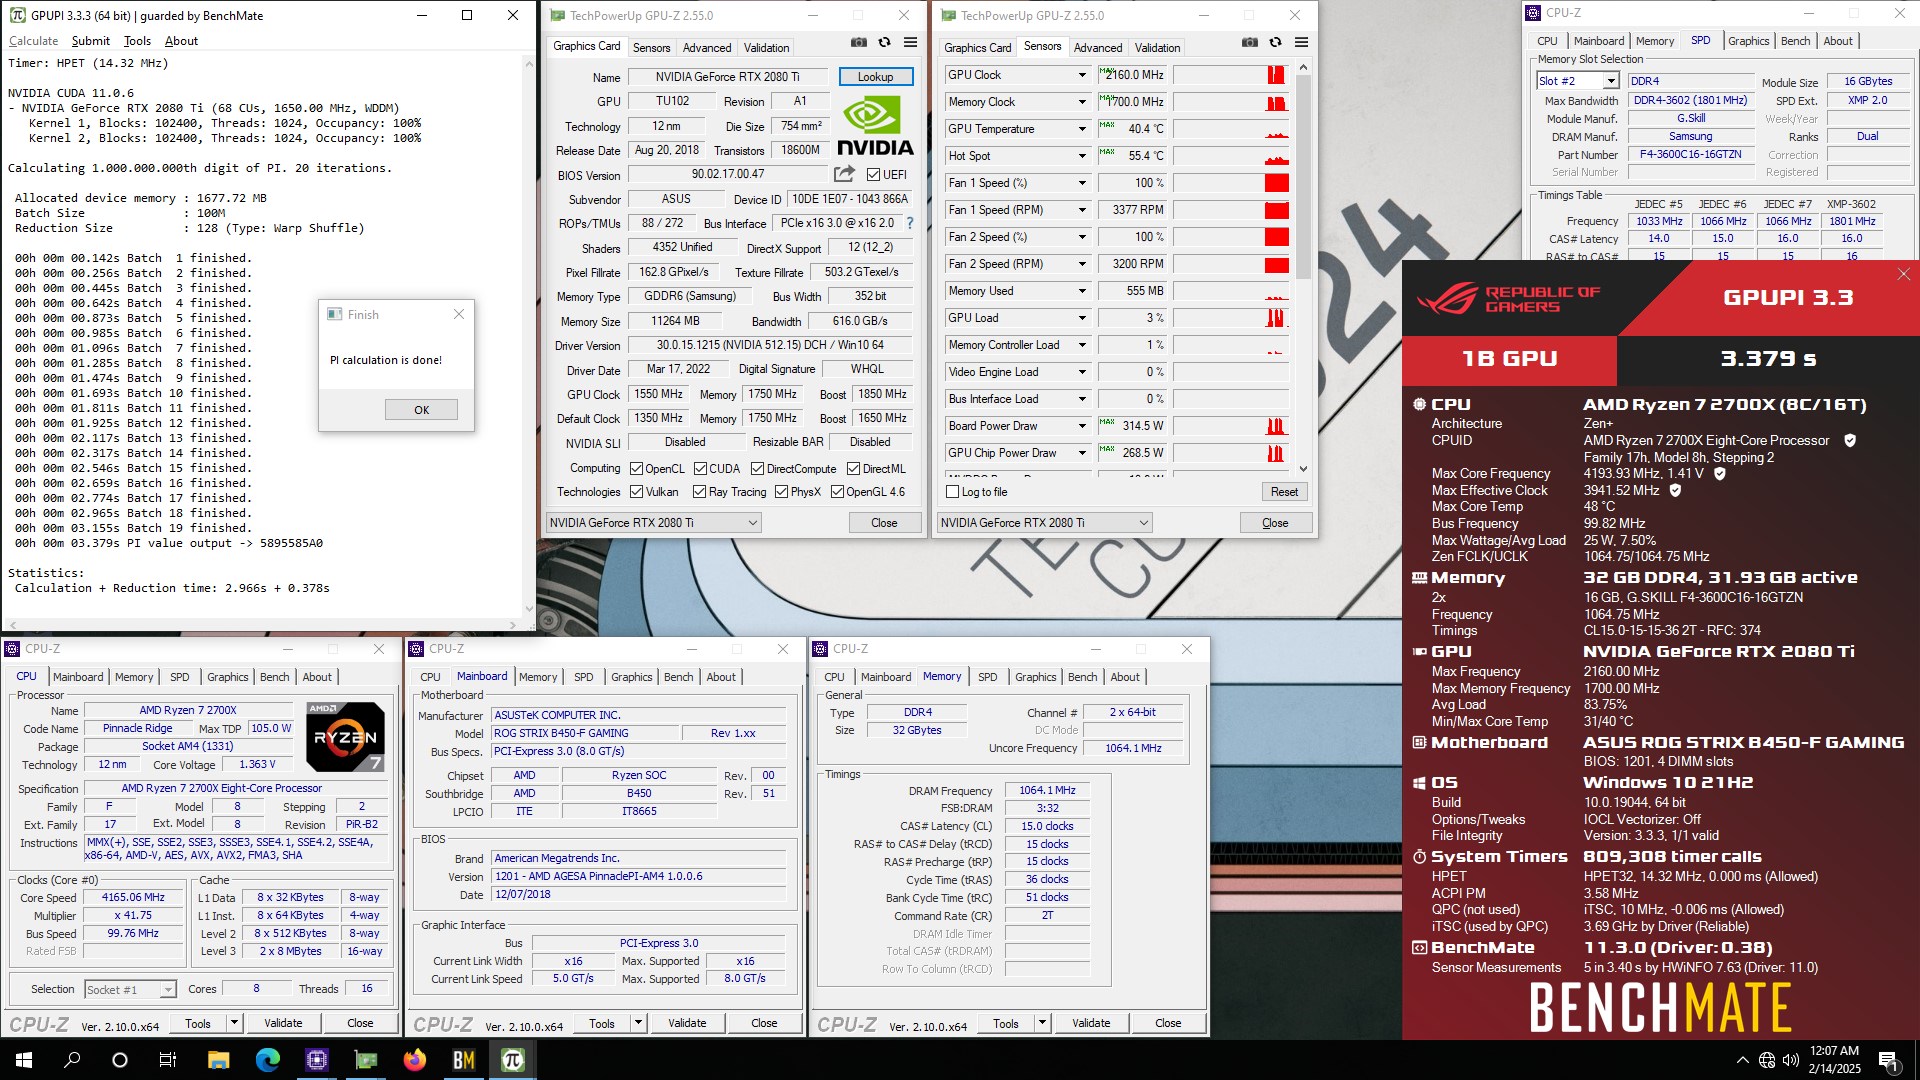Toggle the DirectCompute checkbox
This screenshot has height=1080, width=1920.
[757, 468]
